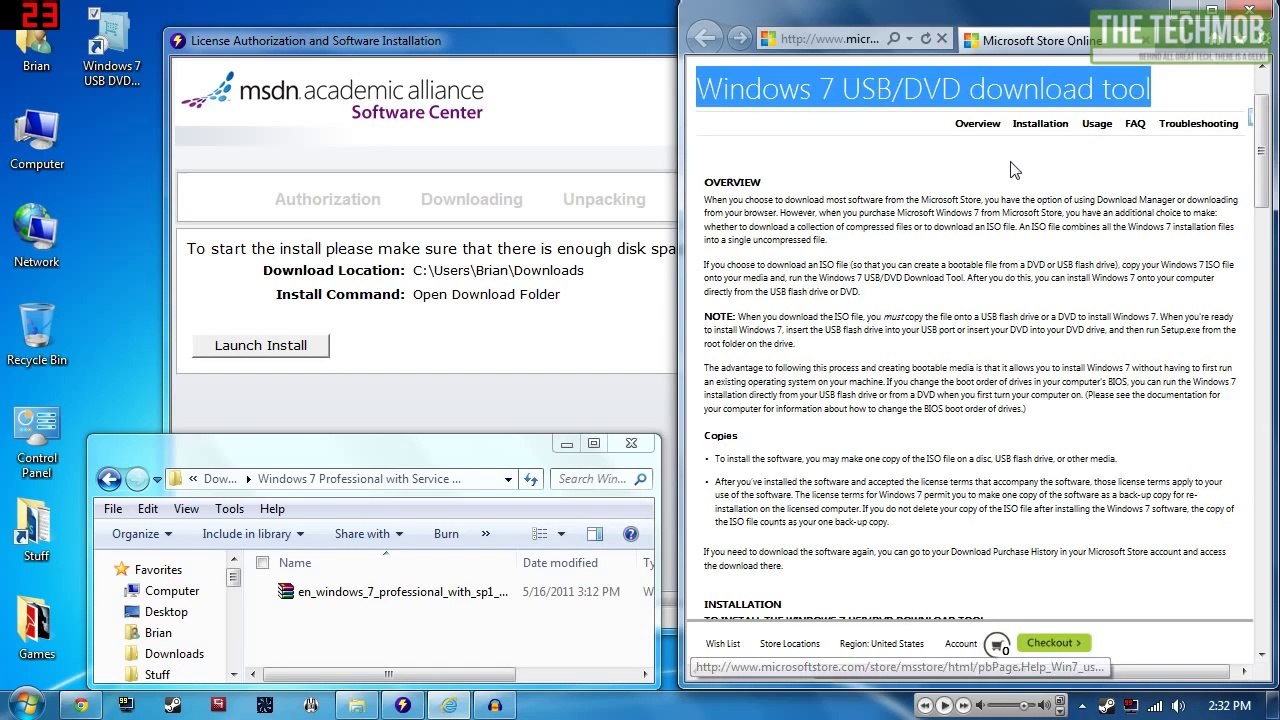This screenshot has width=1280, height=720.
Task: Jump to the Overview section link
Action: (x=977, y=124)
